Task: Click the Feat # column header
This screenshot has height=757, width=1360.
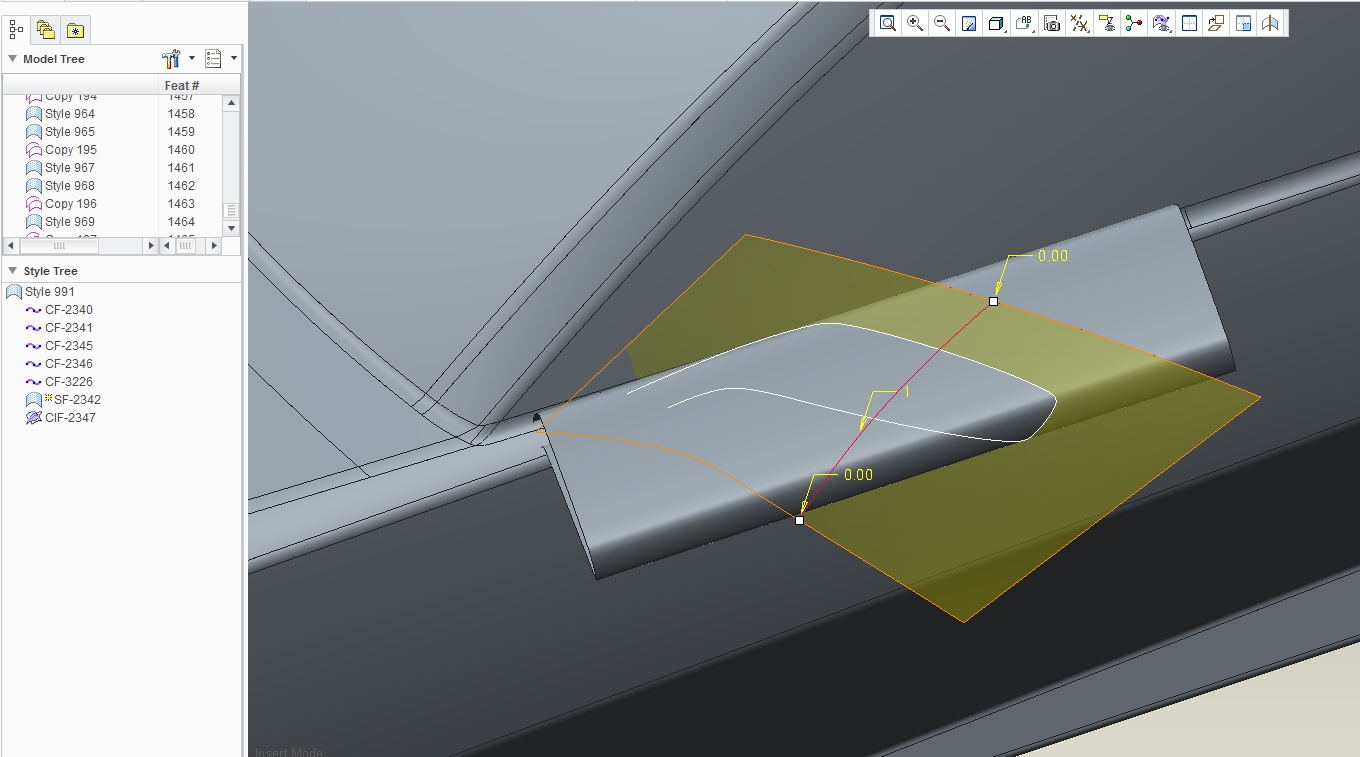Action: (181, 86)
